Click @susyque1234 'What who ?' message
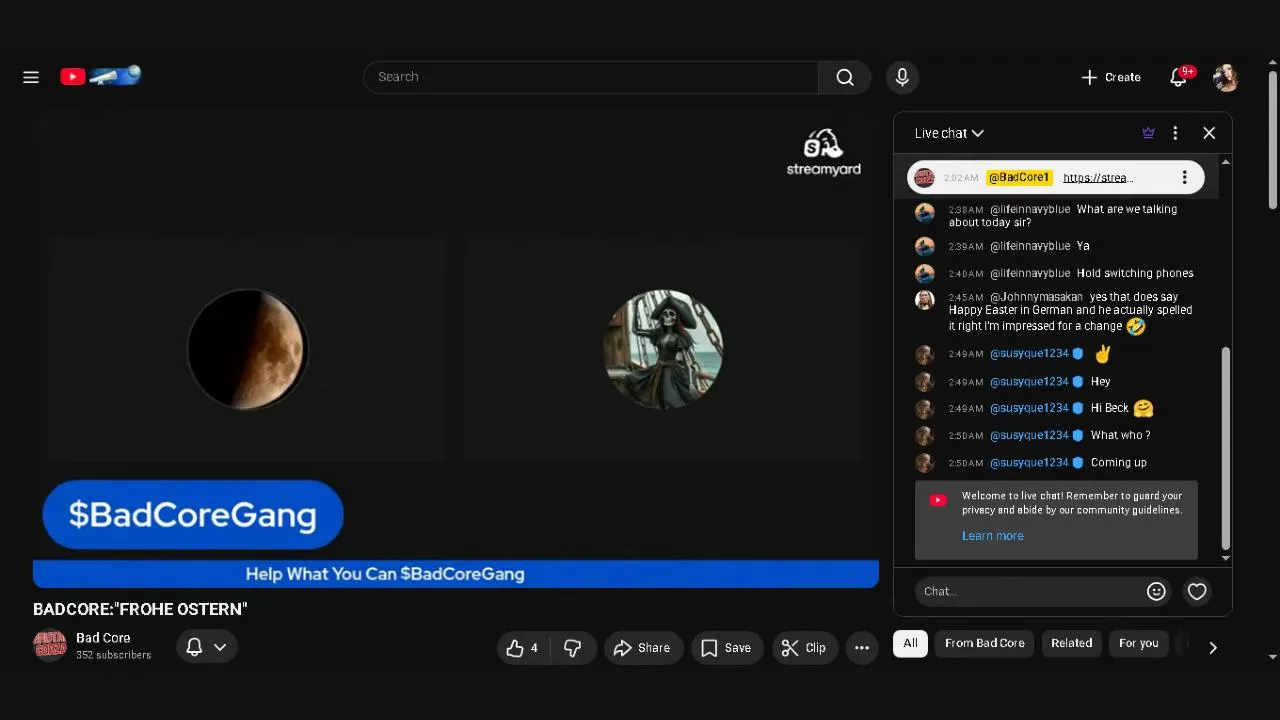The image size is (1280, 720). click(x=1120, y=435)
